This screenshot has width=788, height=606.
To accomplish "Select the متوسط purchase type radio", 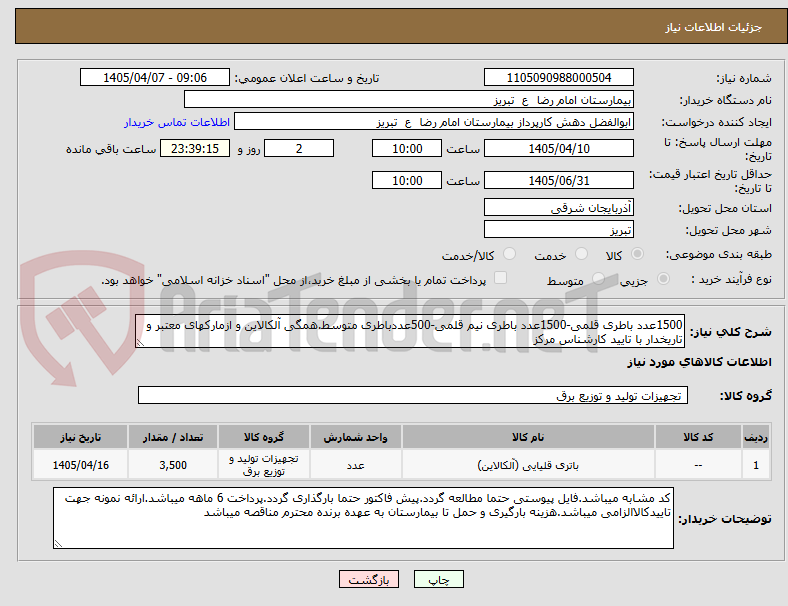I will pyautogui.click(x=598, y=278).
